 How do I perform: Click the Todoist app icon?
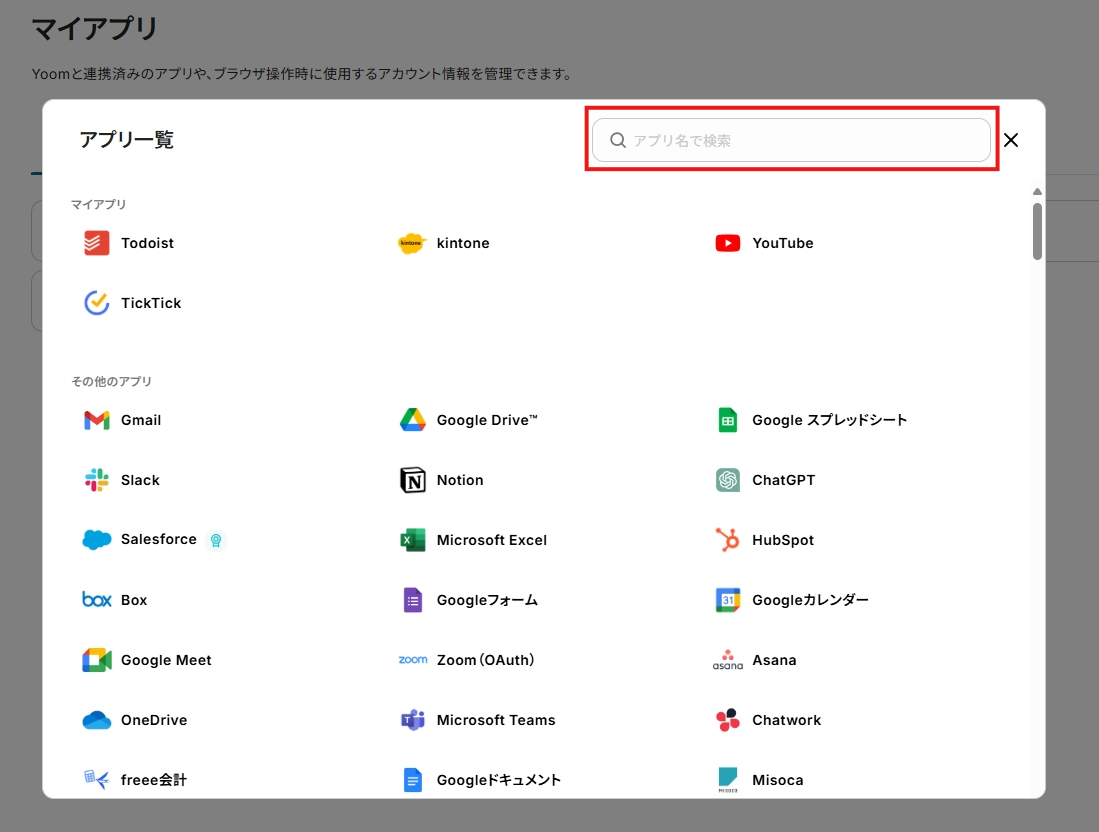[97, 243]
